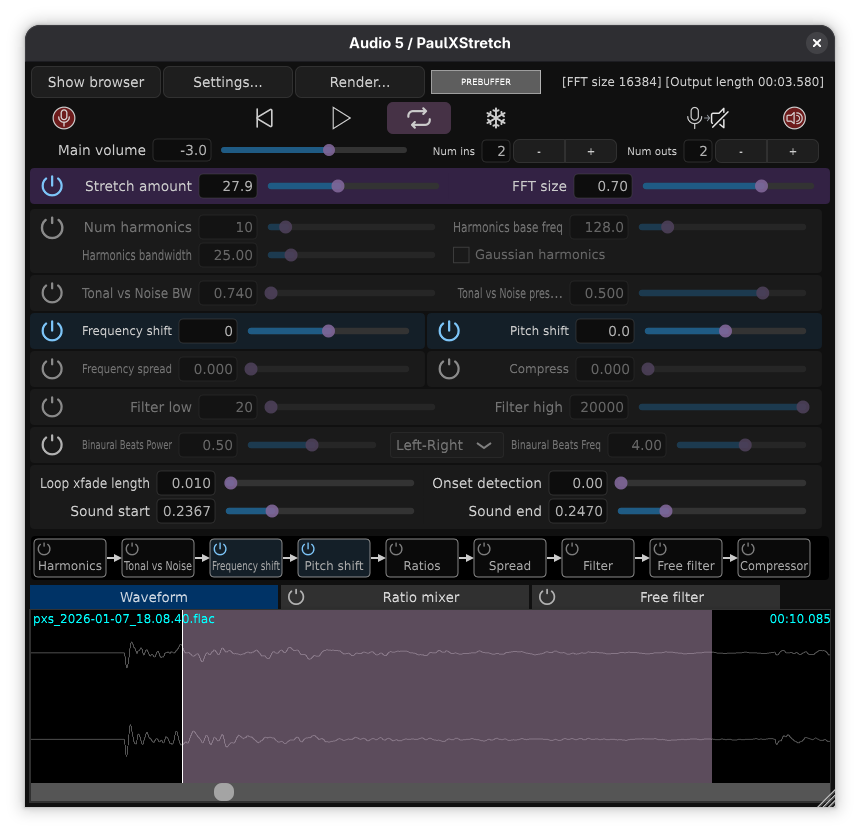
Task: Decrease Num outs with minus button
Action: pos(742,151)
